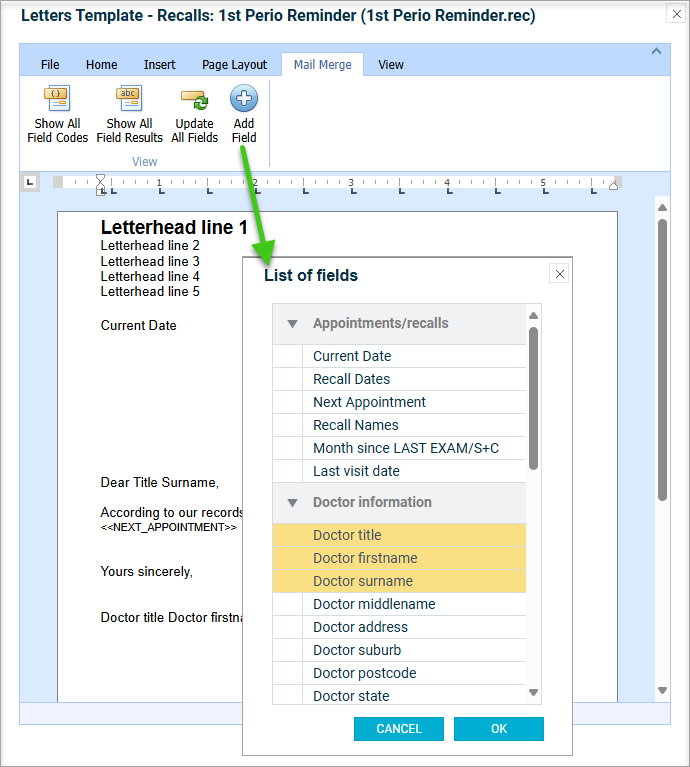Switch to the Page Layout tab

tap(234, 65)
